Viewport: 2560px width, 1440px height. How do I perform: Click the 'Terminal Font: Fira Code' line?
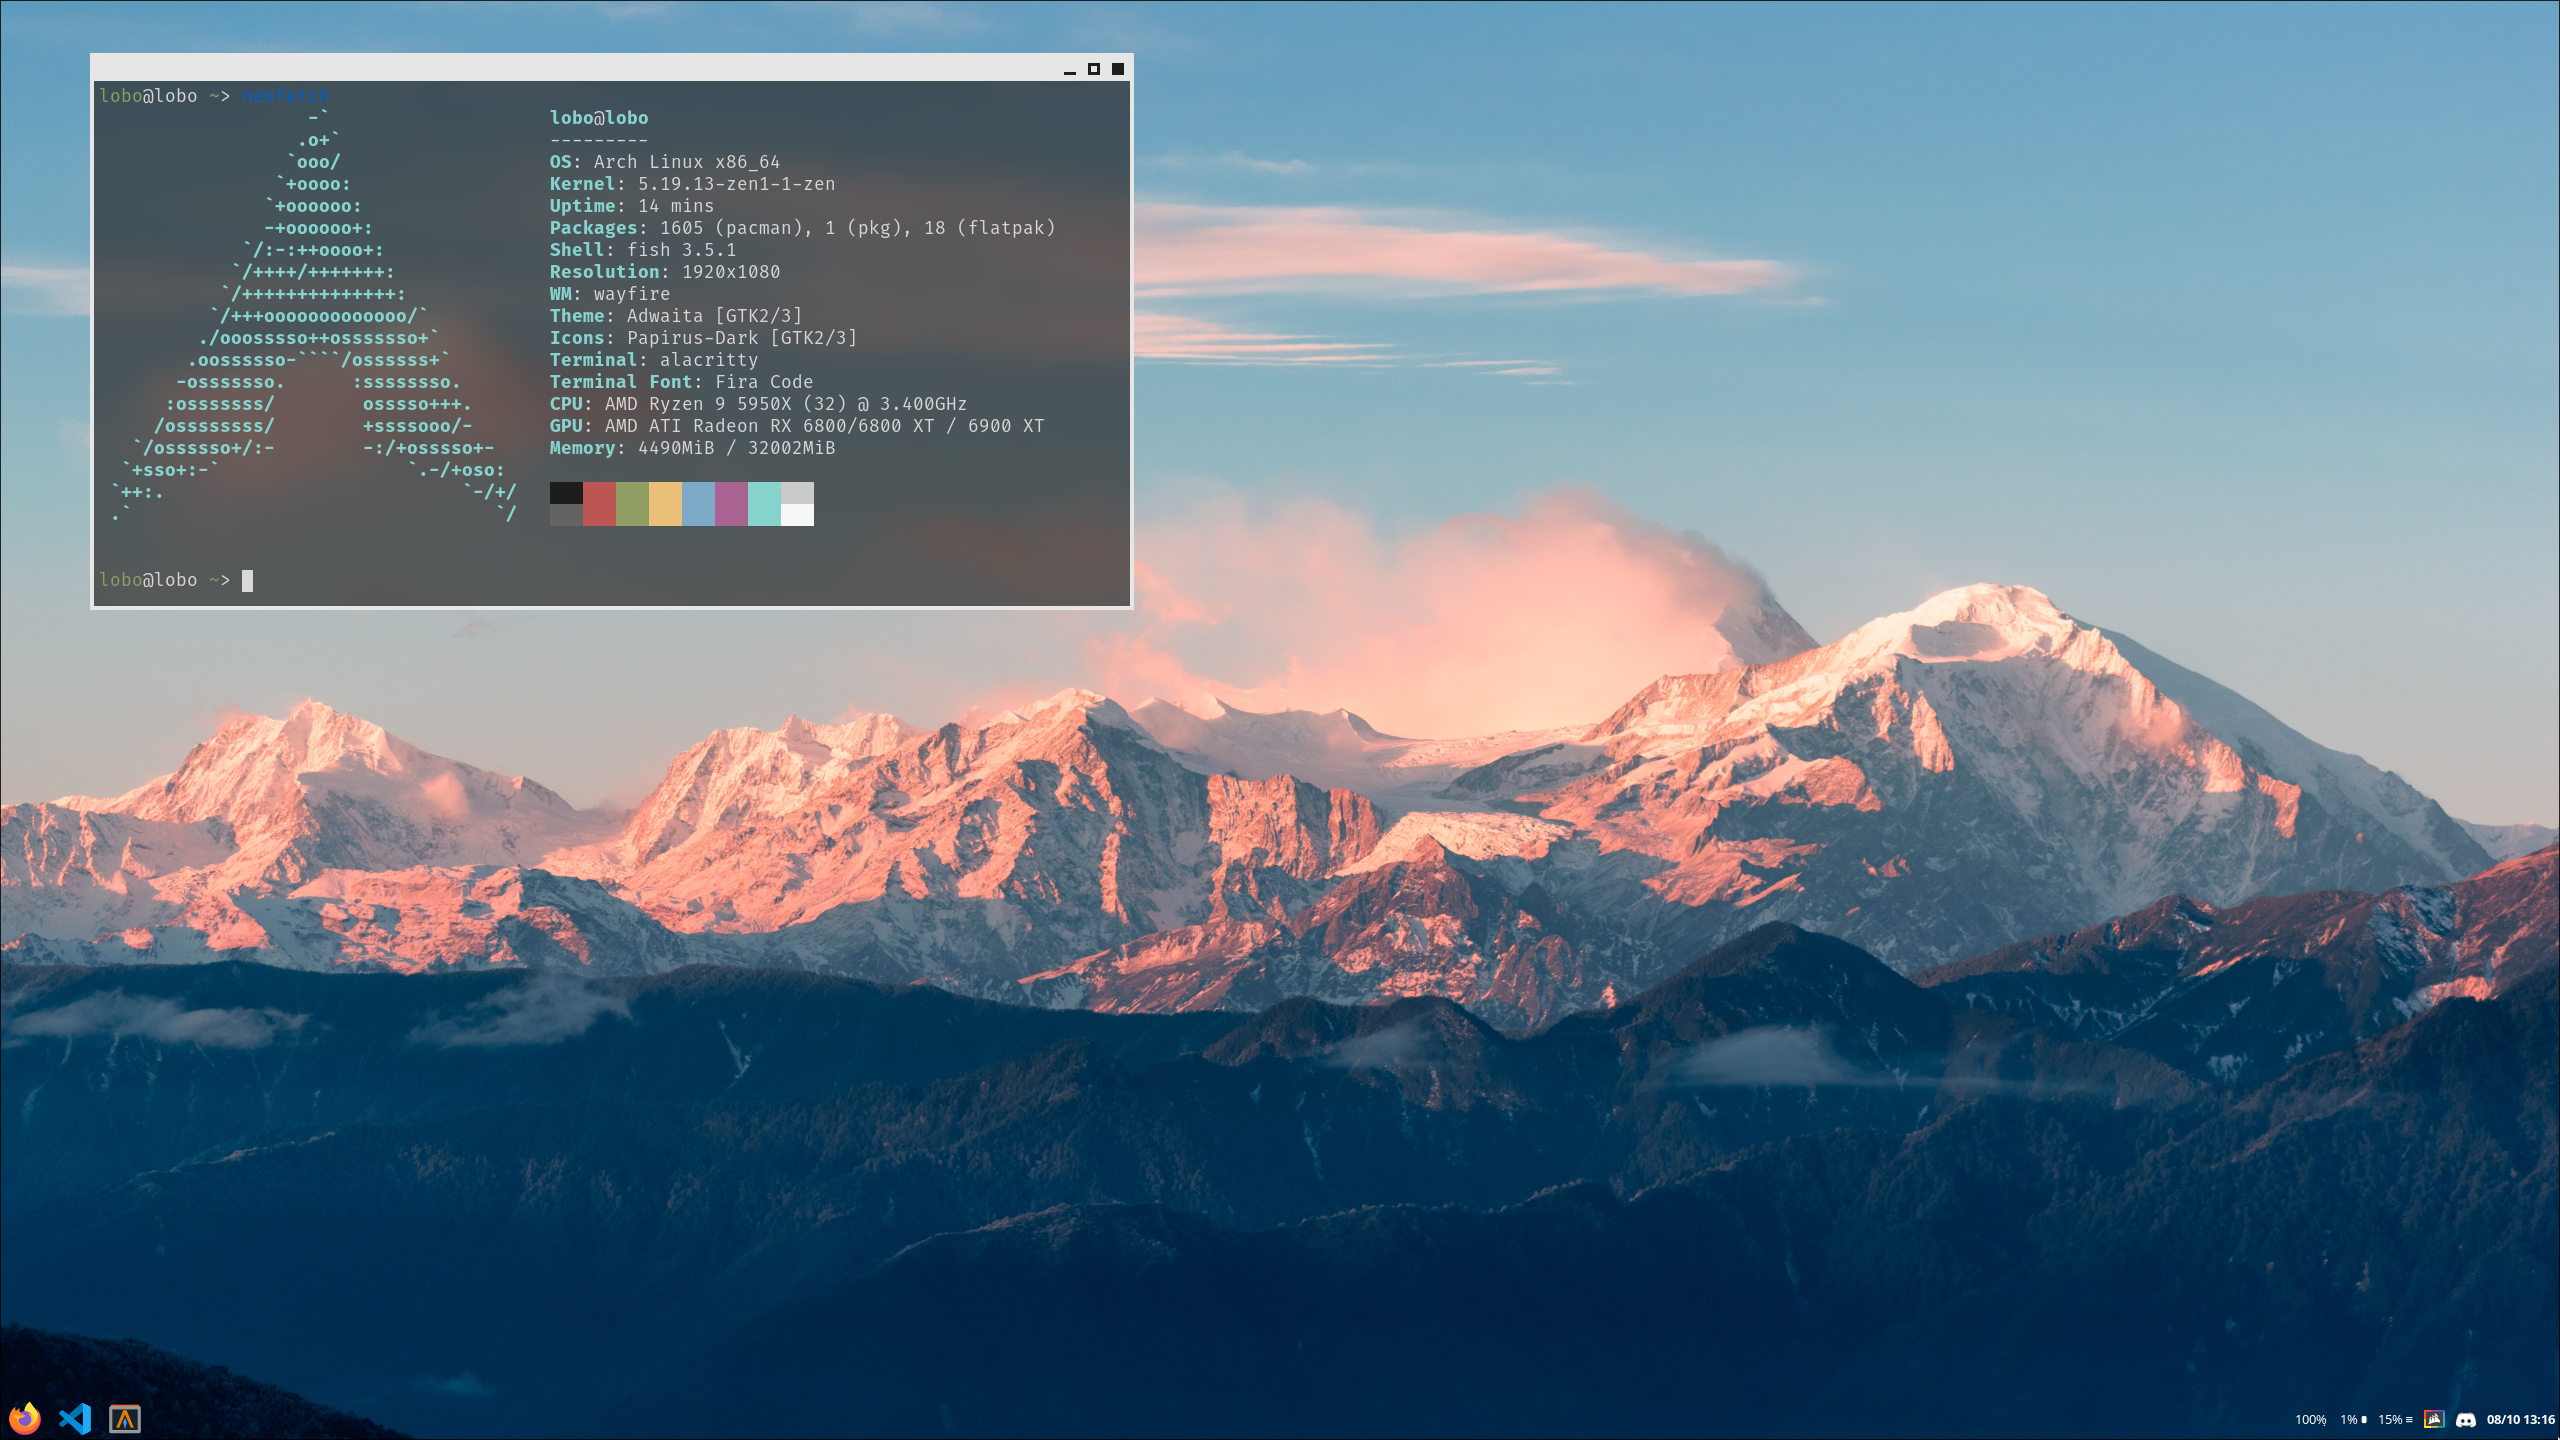(681, 382)
